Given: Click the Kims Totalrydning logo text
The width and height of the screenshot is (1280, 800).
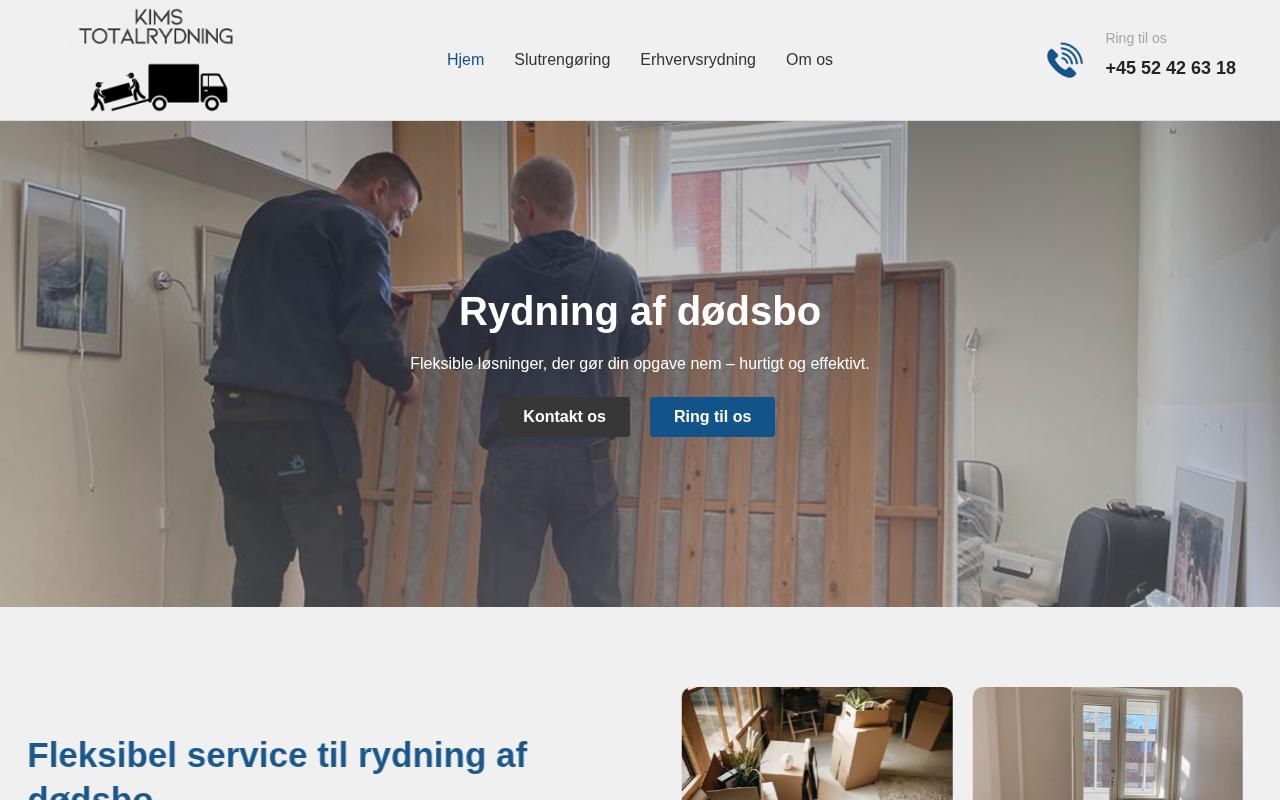Looking at the screenshot, I should coord(156,28).
